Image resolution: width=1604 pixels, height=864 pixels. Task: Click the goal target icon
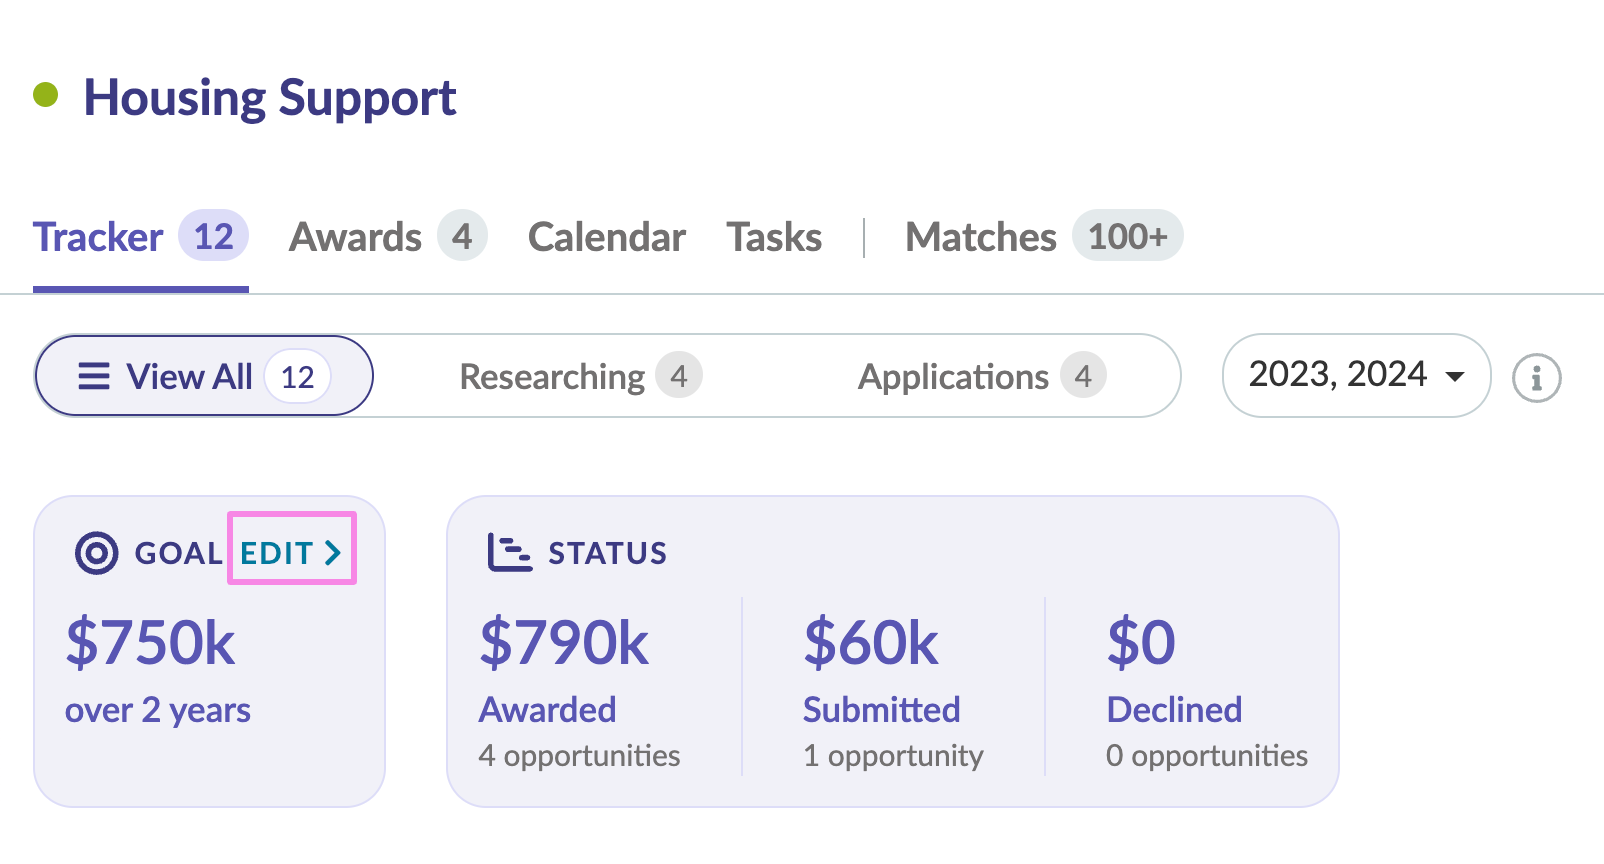97,552
